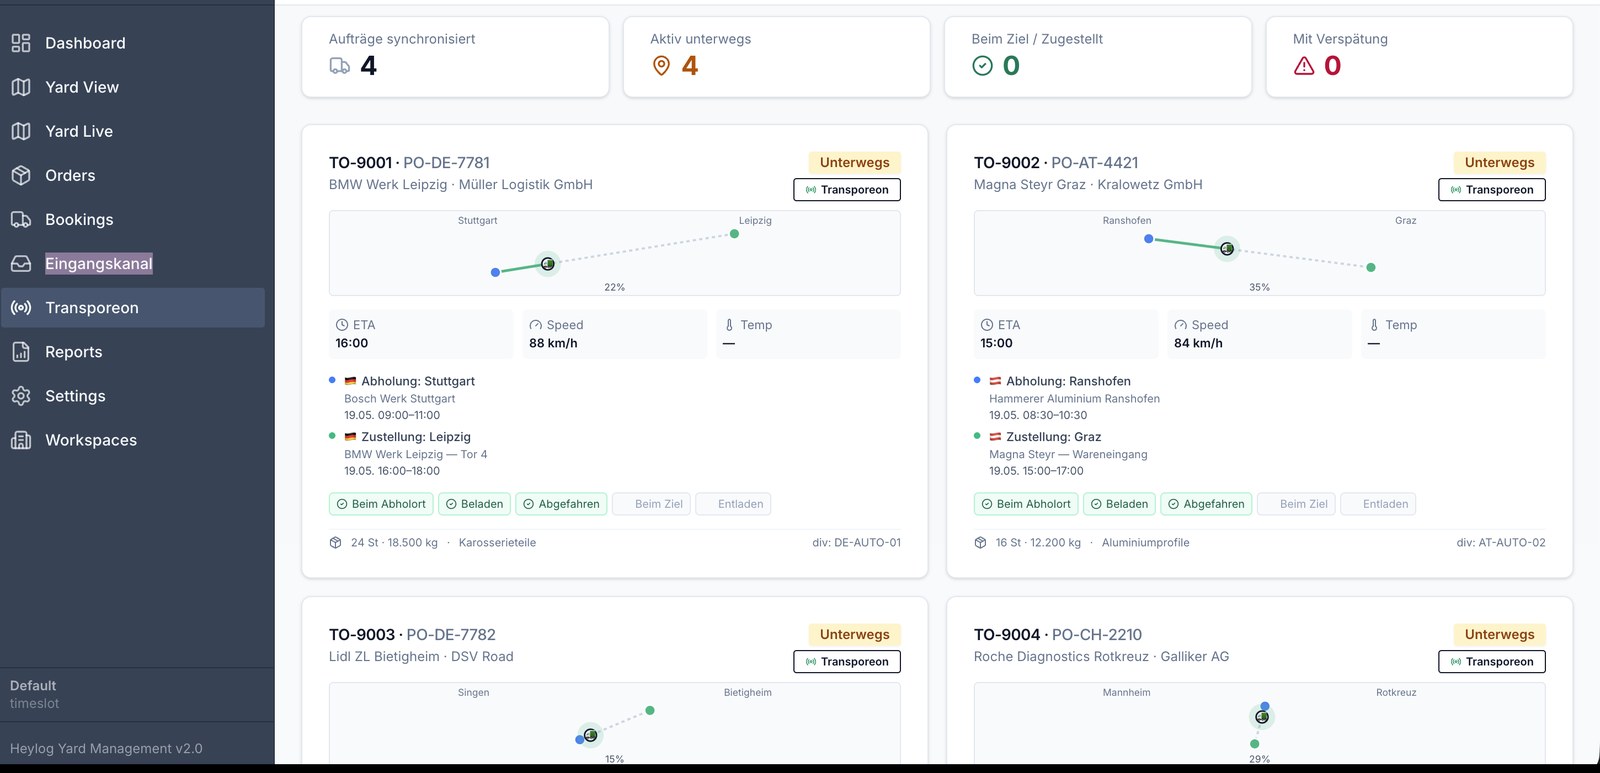The width and height of the screenshot is (1600, 773).
Task: Click "Aluminiumprofile" cargo description
Action: (x=1146, y=543)
